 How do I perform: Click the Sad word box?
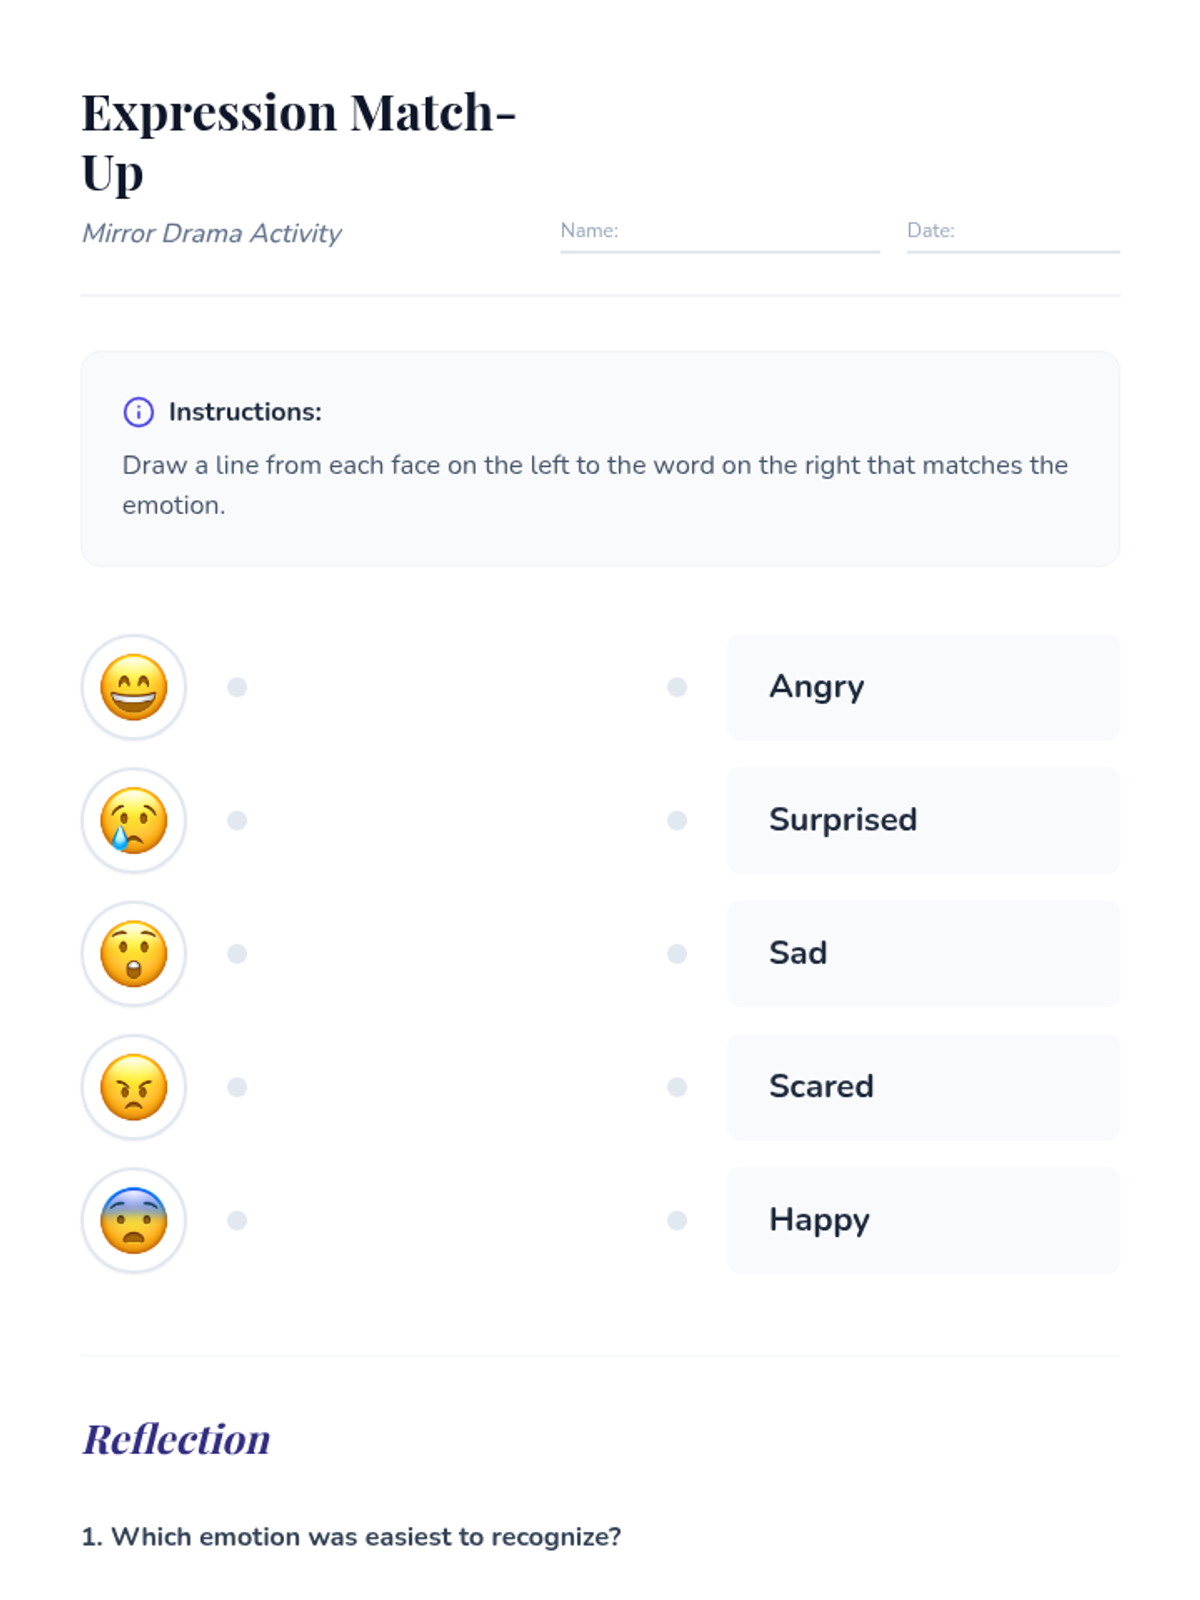(922, 954)
